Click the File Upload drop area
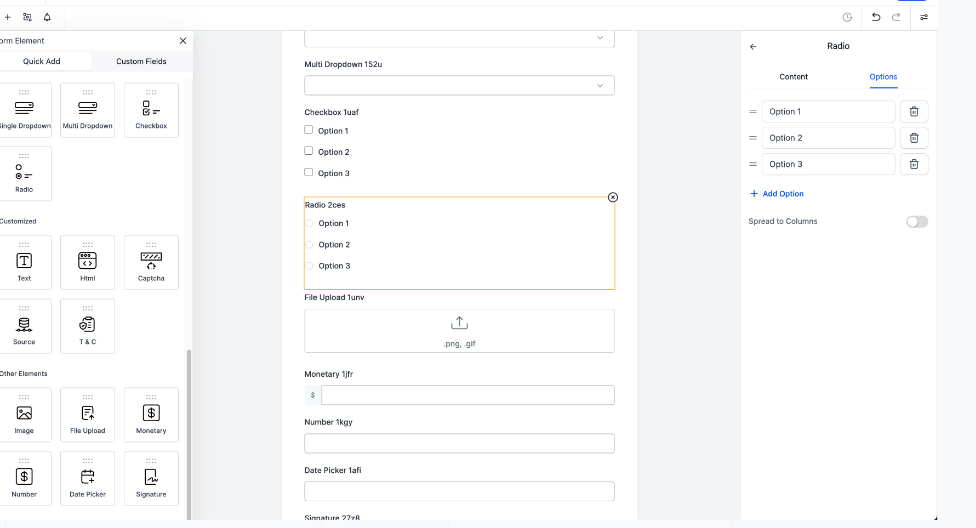 point(459,331)
